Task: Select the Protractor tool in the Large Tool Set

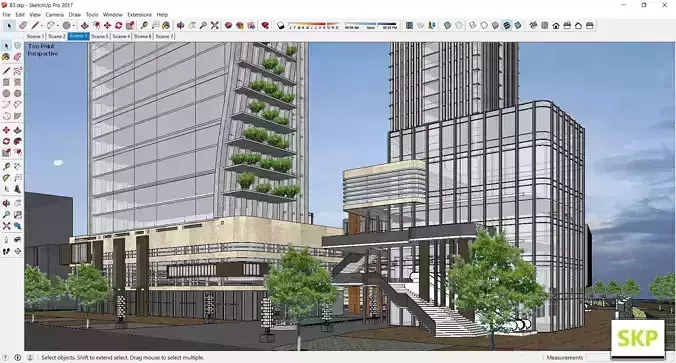Action: tap(6, 177)
